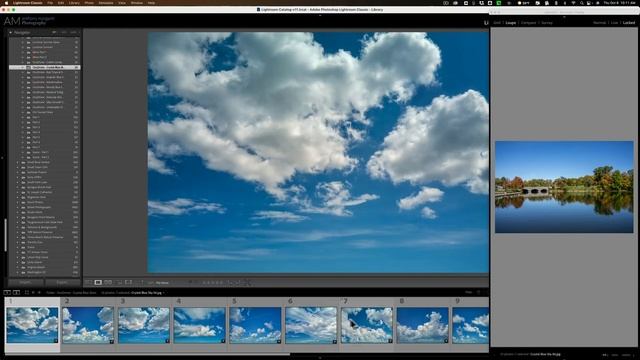
Task: Switch the secondary window to Compare
Action: tap(528, 23)
